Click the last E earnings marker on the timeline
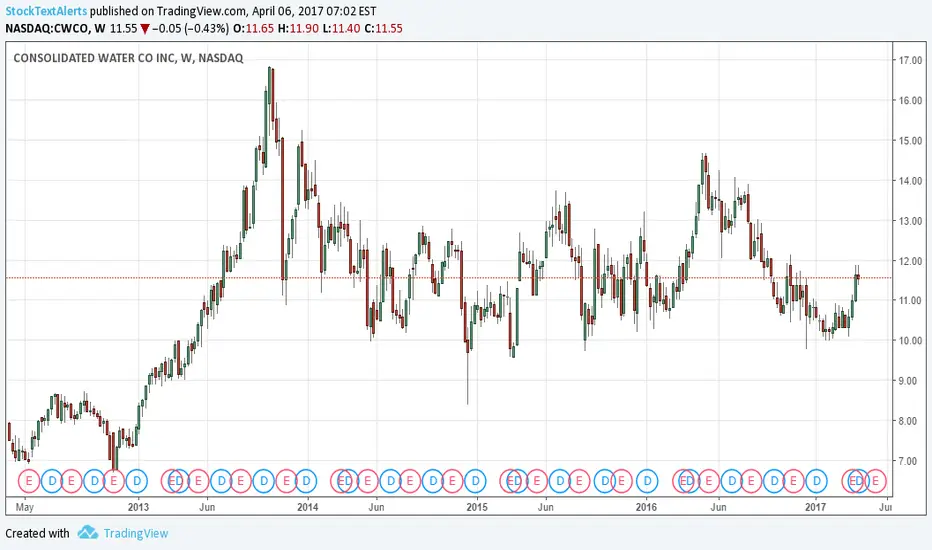This screenshot has width=932, height=550. pos(875,480)
